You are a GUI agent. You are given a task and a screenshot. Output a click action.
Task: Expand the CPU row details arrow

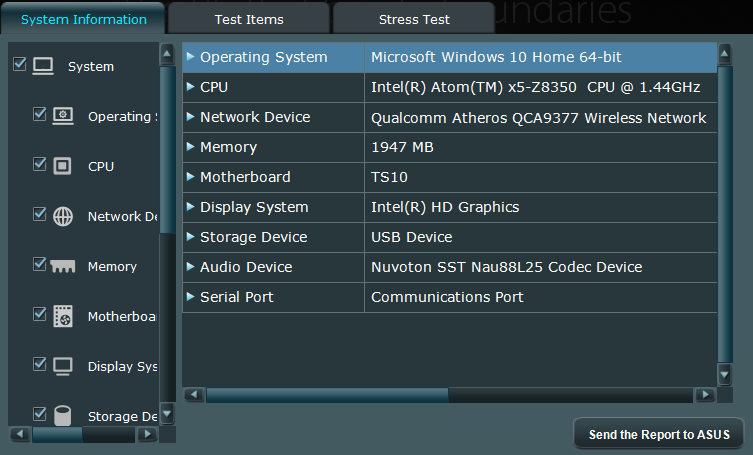[190, 87]
